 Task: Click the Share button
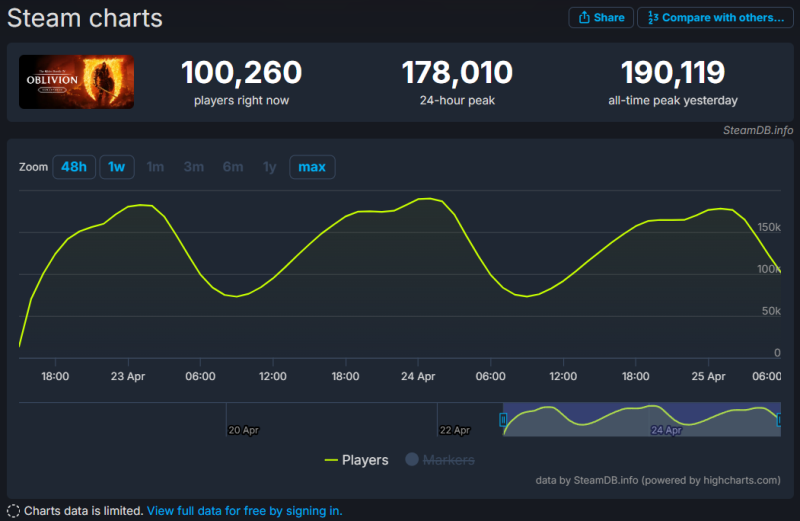coord(600,17)
